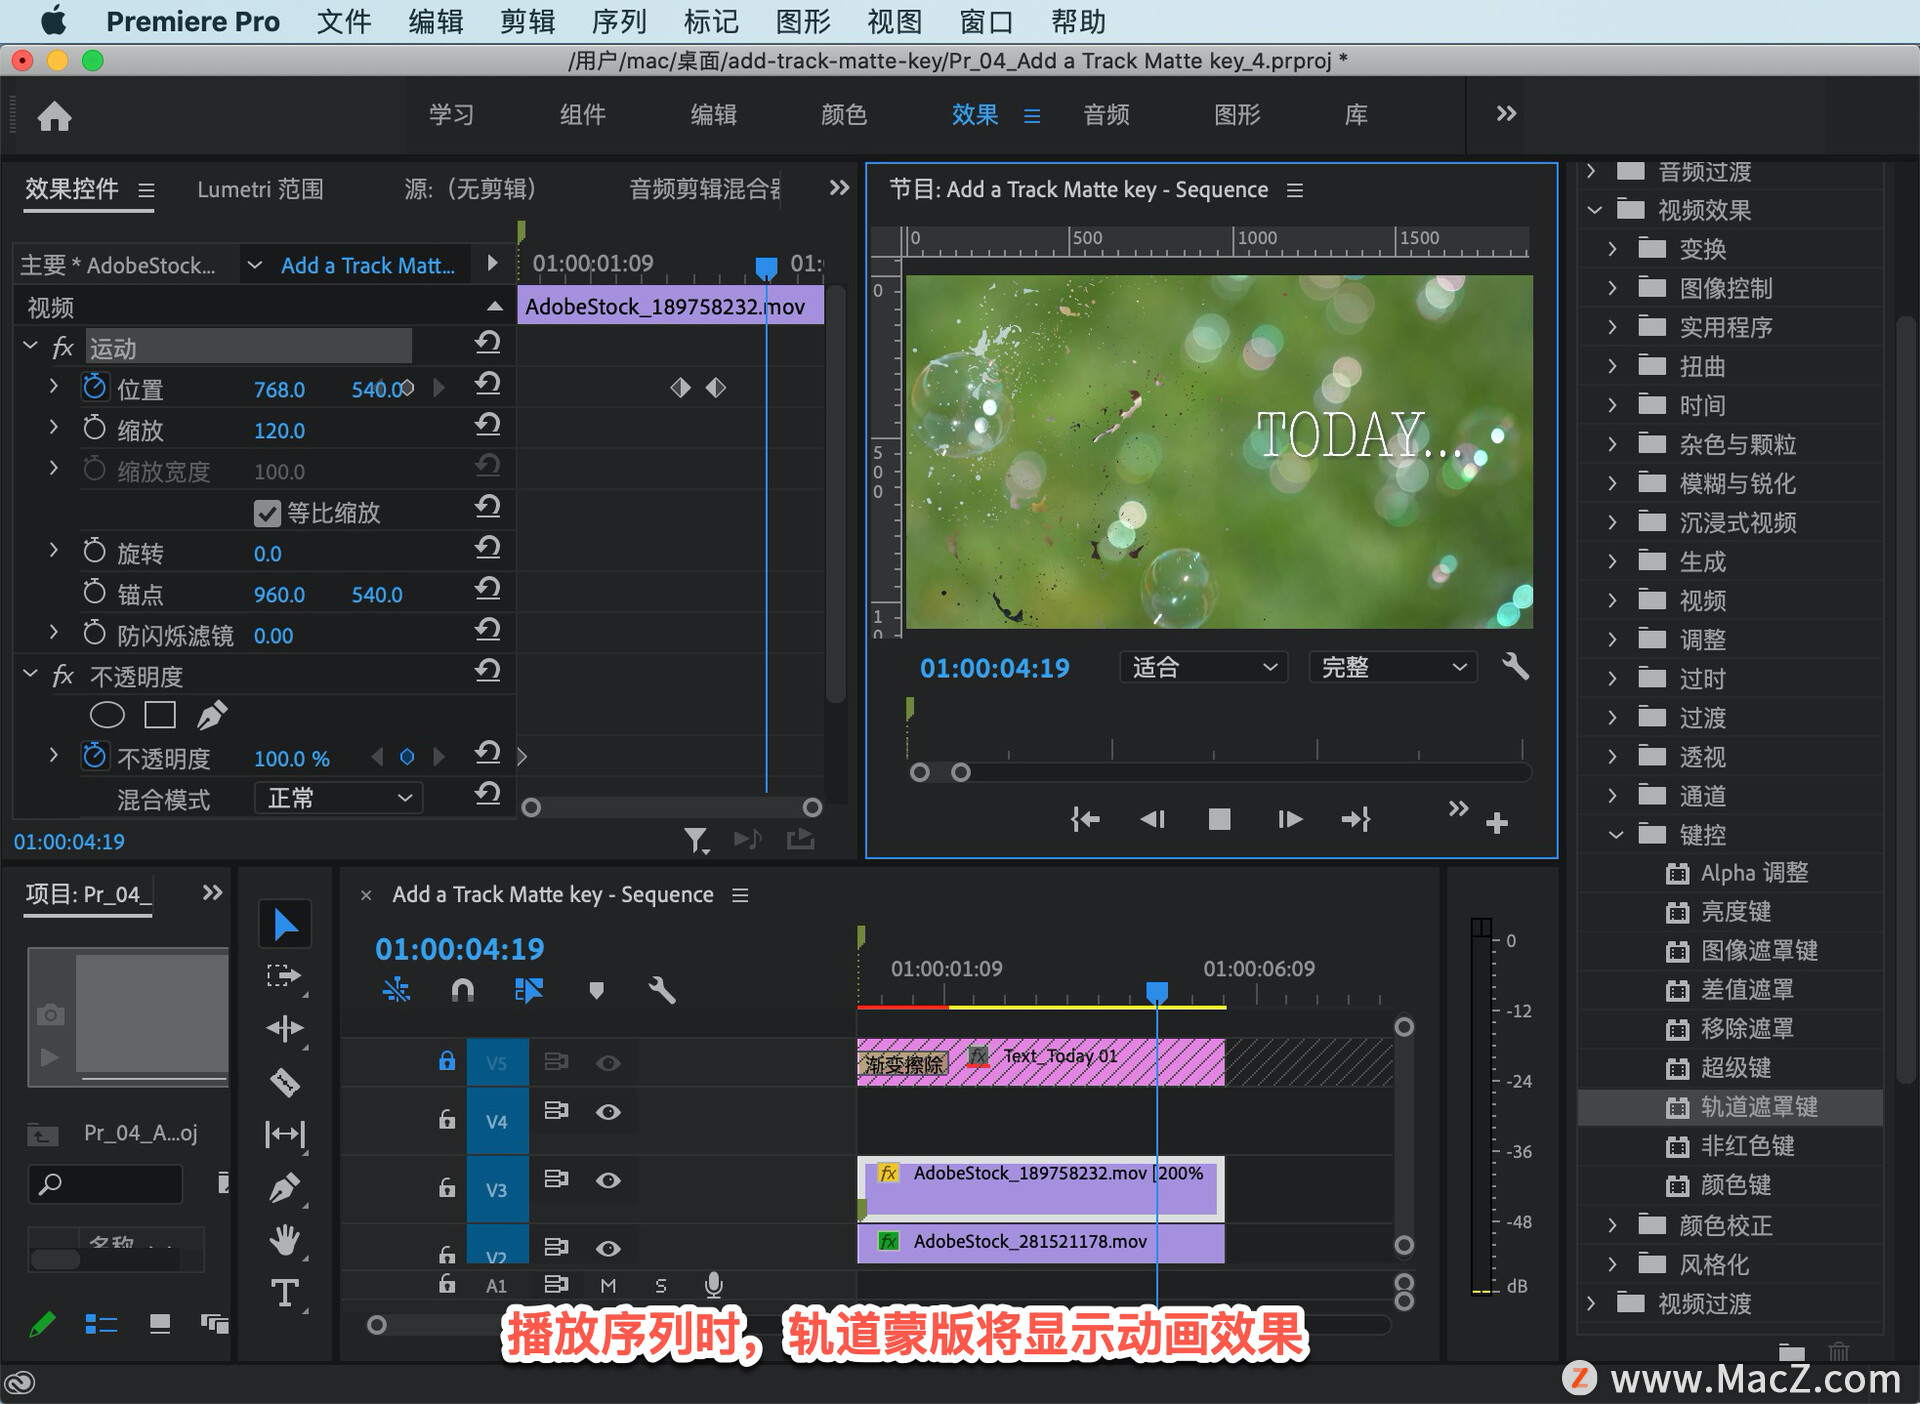
Task: Toggle V4 track output eye
Action: click(x=608, y=1112)
